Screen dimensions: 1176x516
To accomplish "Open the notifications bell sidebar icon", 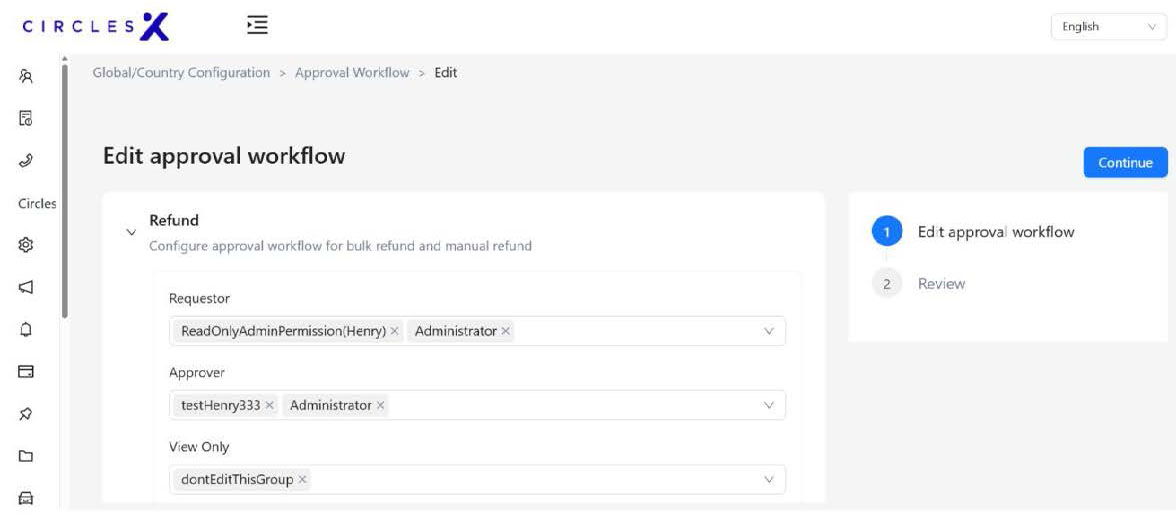I will 27,329.
